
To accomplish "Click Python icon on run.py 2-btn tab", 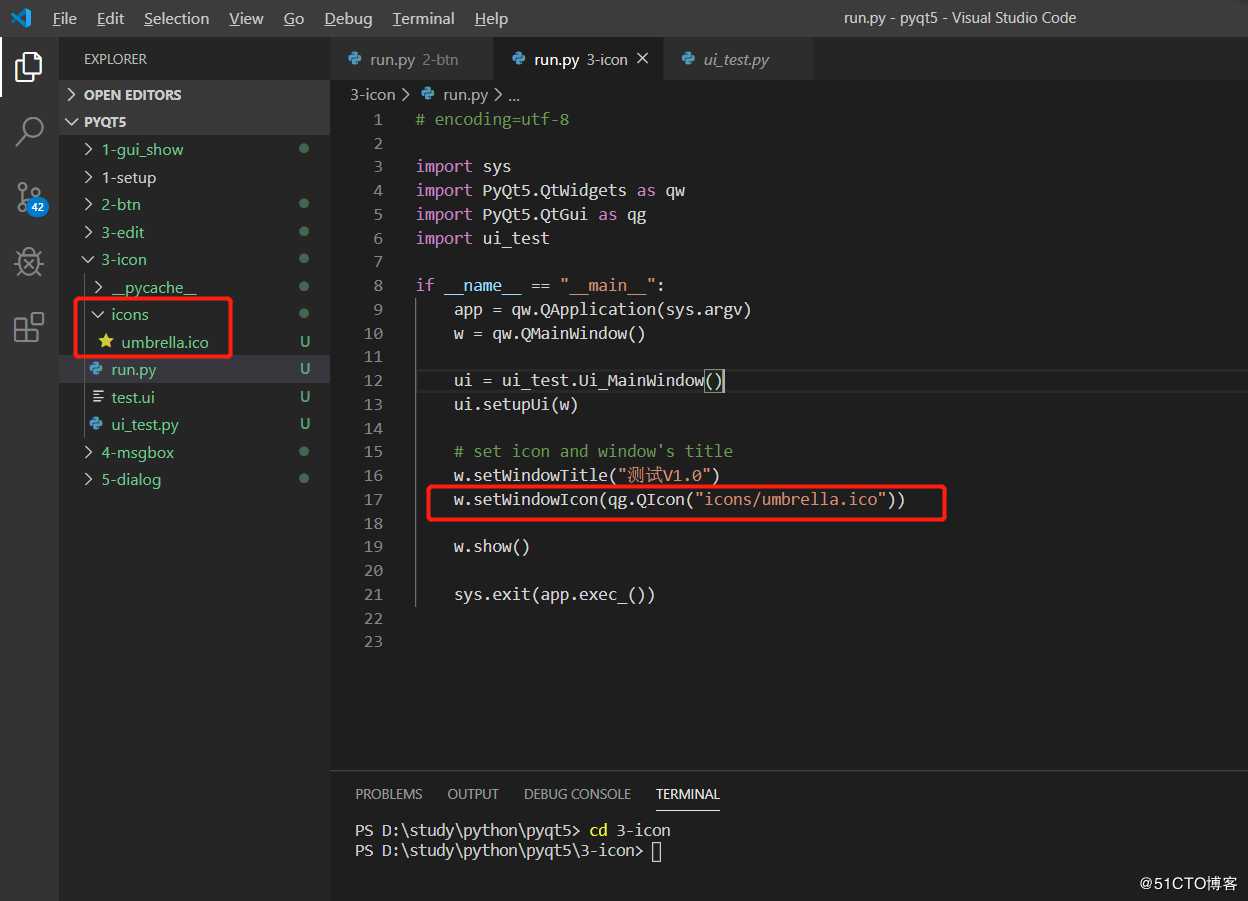I will pyautogui.click(x=354, y=59).
